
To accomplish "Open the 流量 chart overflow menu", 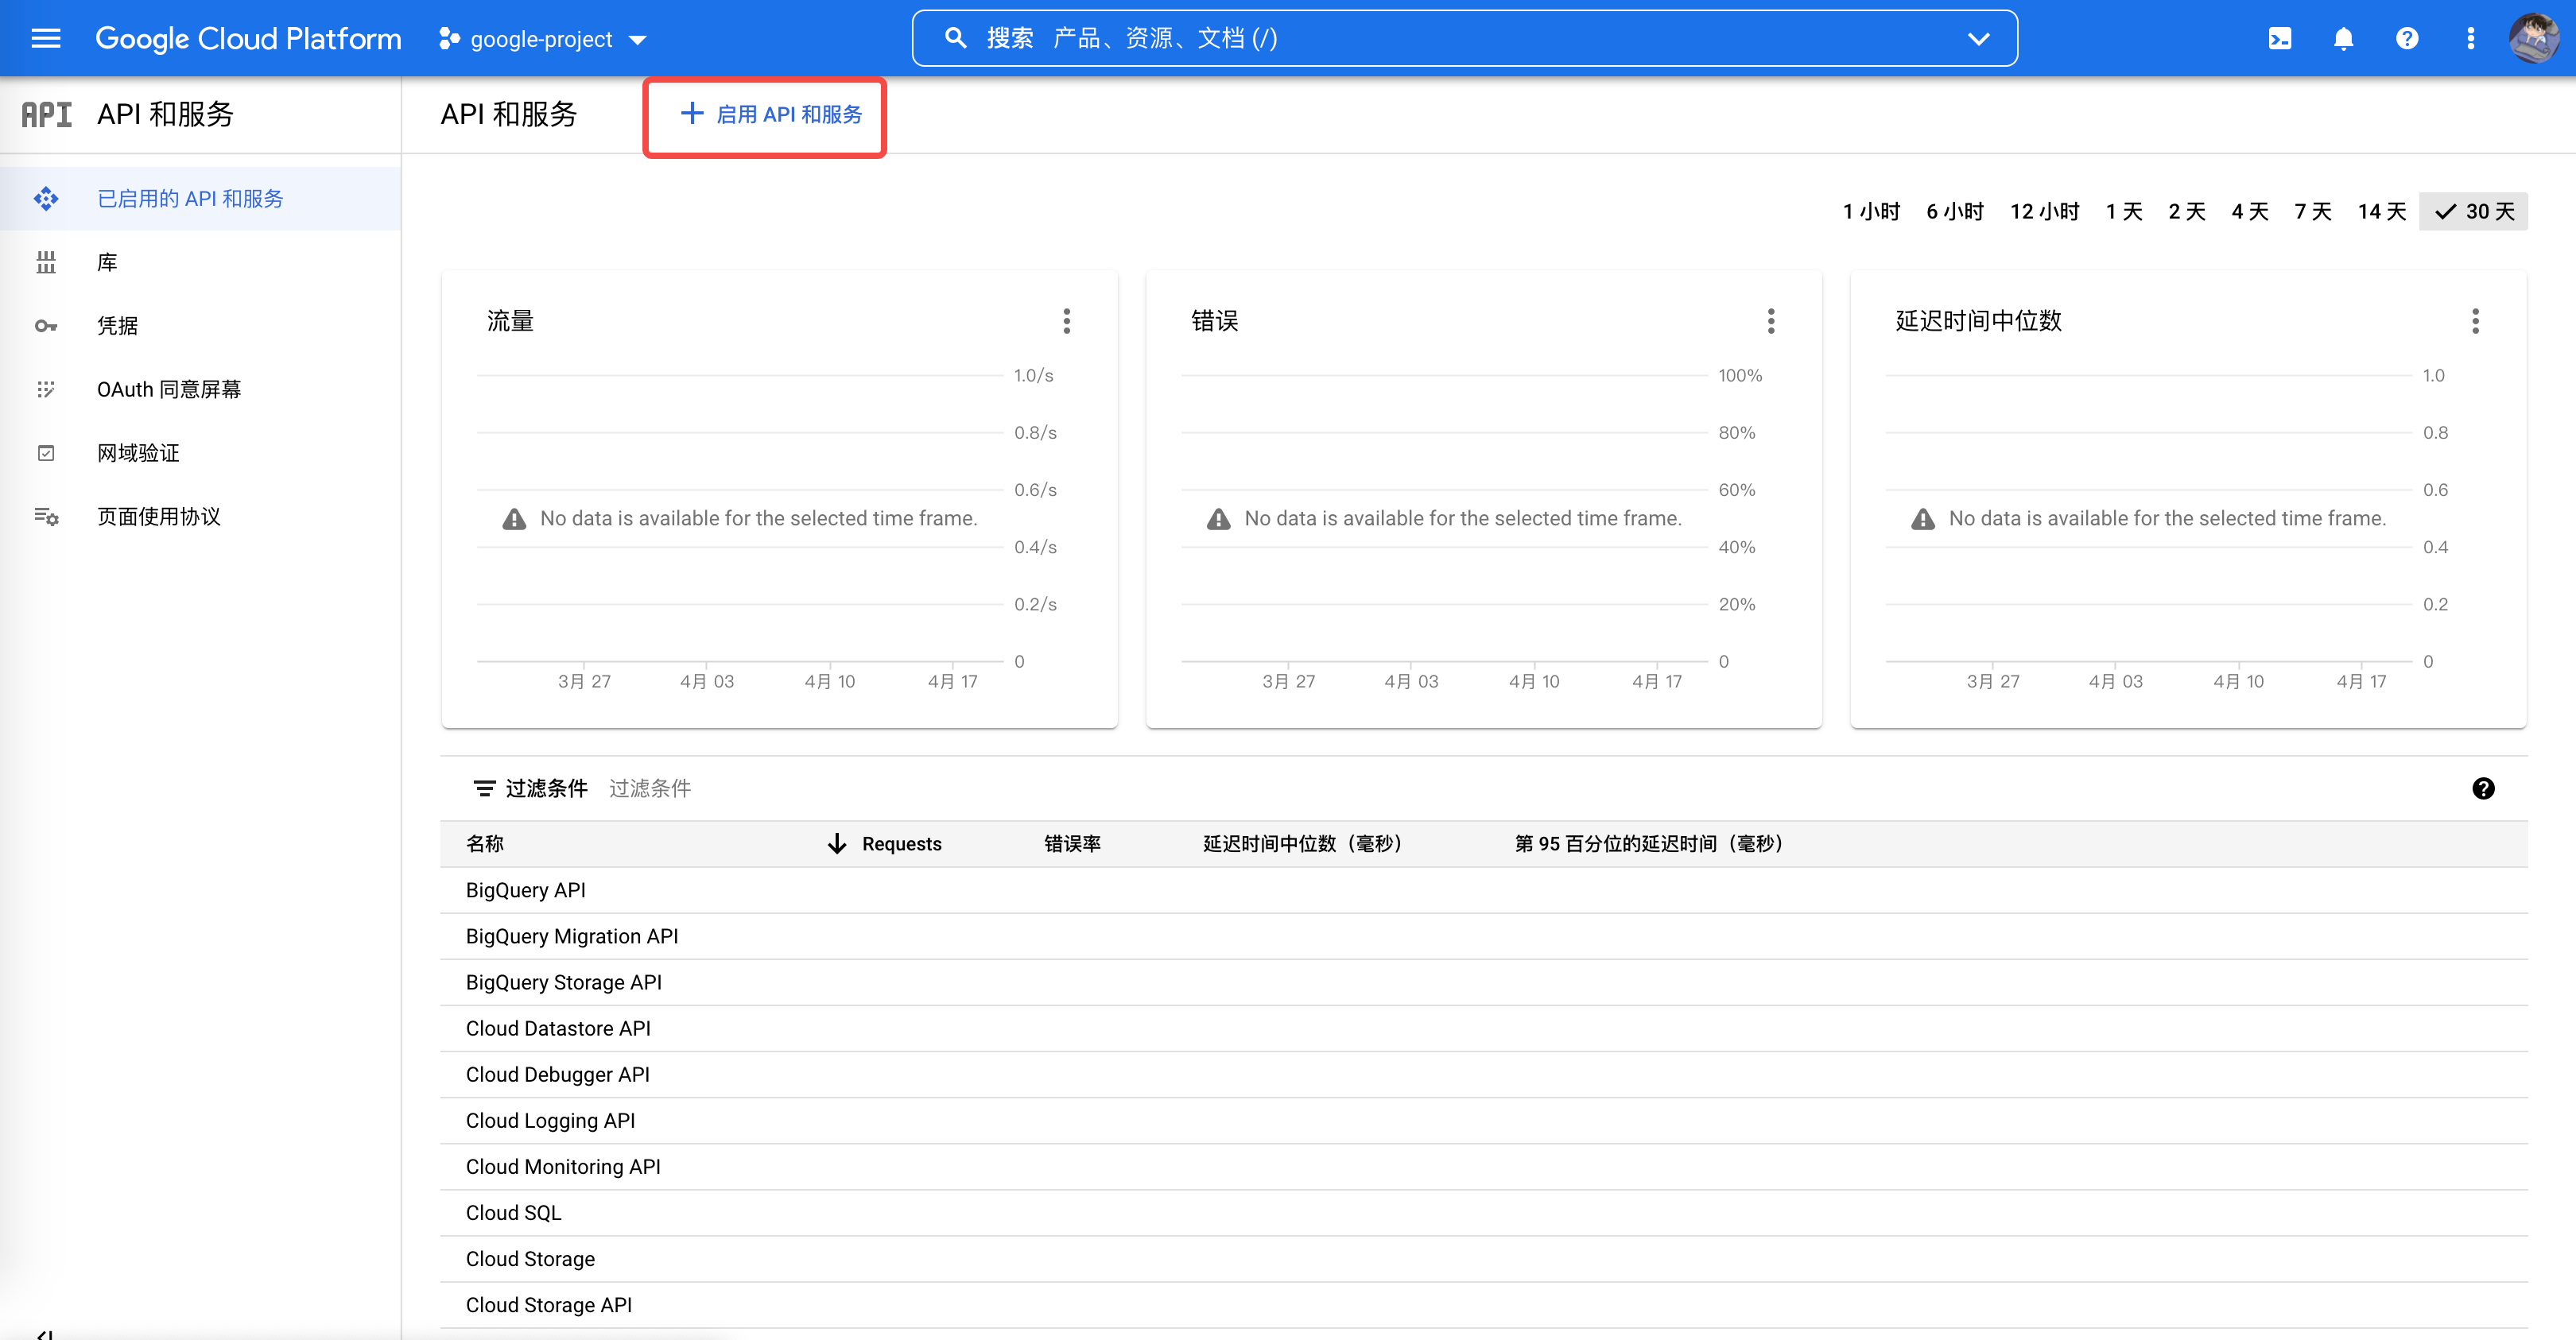I will coord(1067,321).
